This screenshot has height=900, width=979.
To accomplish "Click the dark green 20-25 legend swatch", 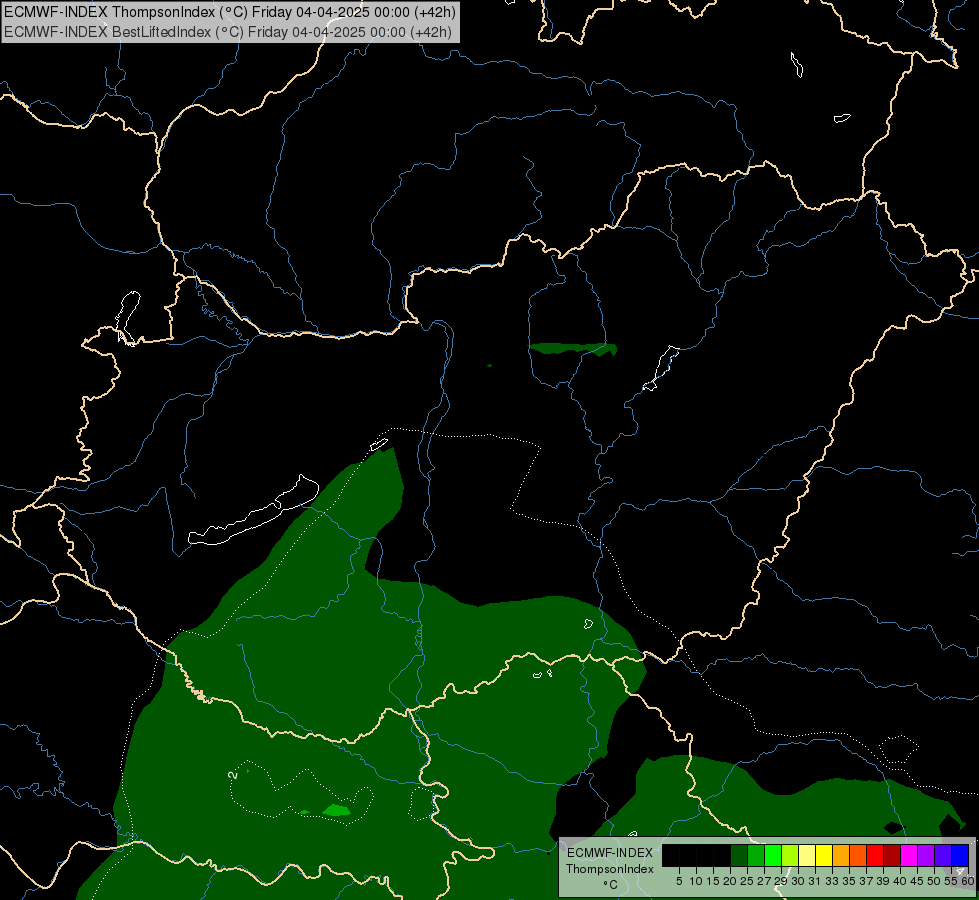I will [x=739, y=855].
